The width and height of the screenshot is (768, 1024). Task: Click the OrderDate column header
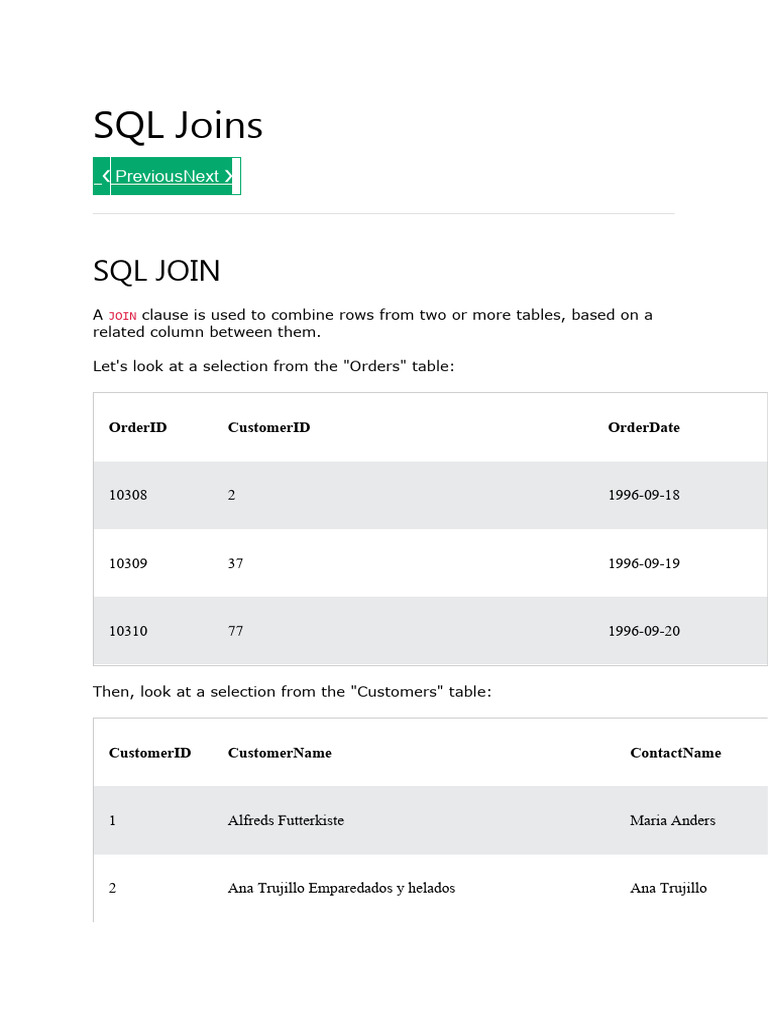pyautogui.click(x=643, y=427)
